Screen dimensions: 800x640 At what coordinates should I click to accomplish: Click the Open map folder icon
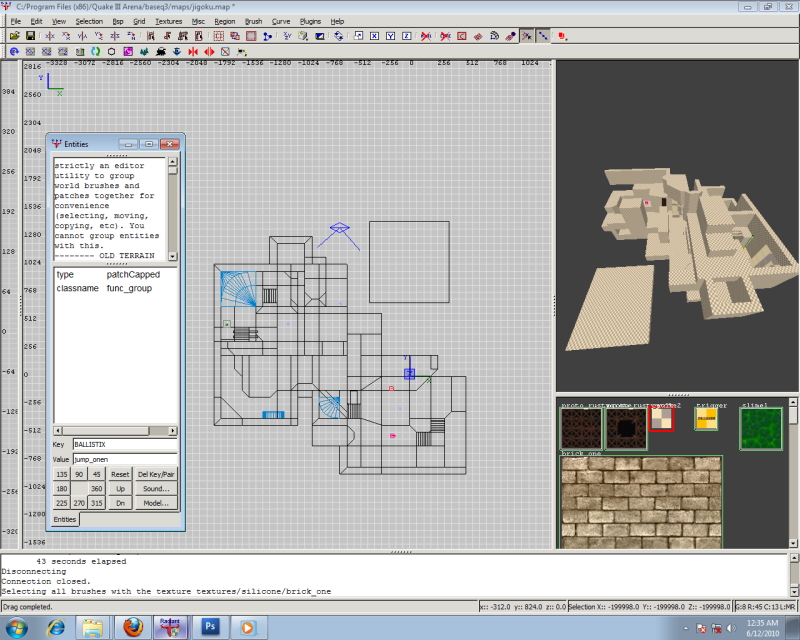click(x=14, y=36)
